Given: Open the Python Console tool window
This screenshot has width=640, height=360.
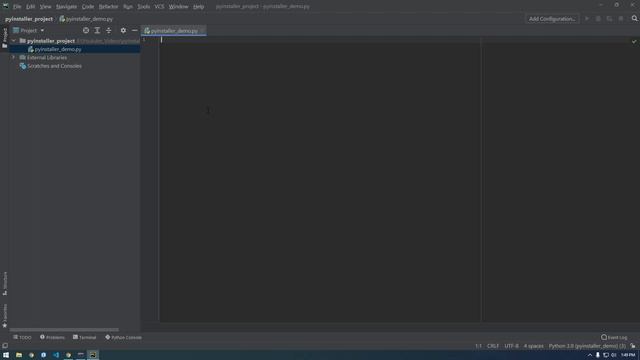Looking at the screenshot, I should (123, 338).
